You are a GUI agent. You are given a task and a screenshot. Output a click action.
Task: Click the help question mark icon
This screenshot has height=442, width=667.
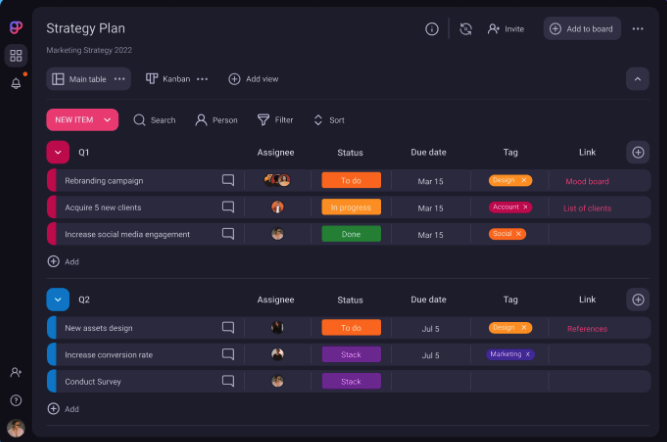(15, 400)
